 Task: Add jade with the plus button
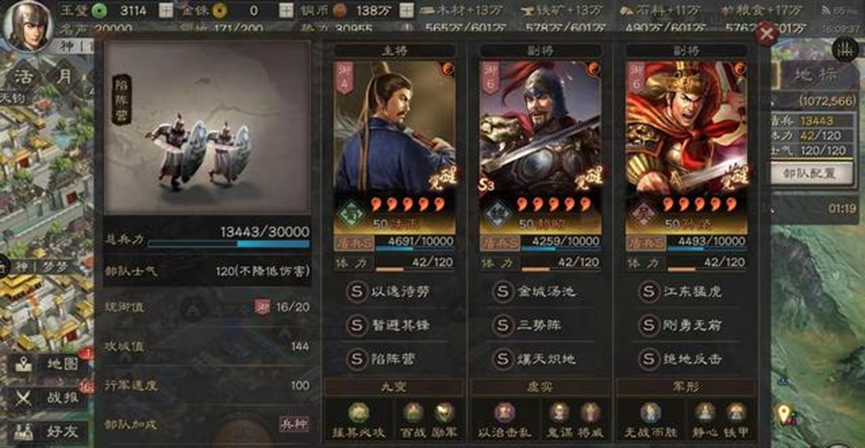[165, 10]
